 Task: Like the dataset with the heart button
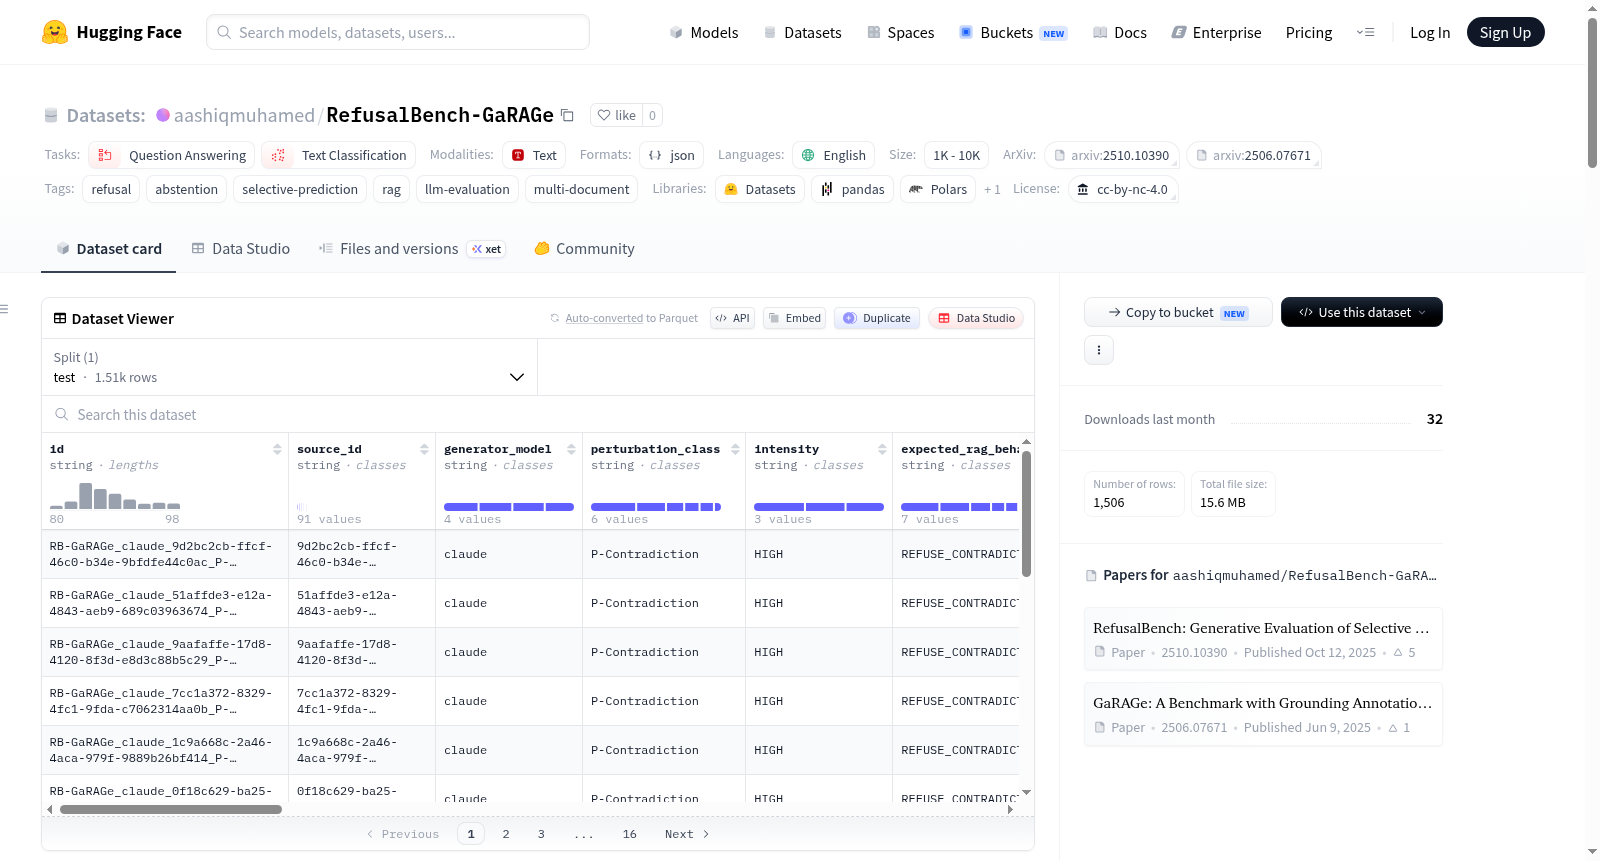point(616,115)
